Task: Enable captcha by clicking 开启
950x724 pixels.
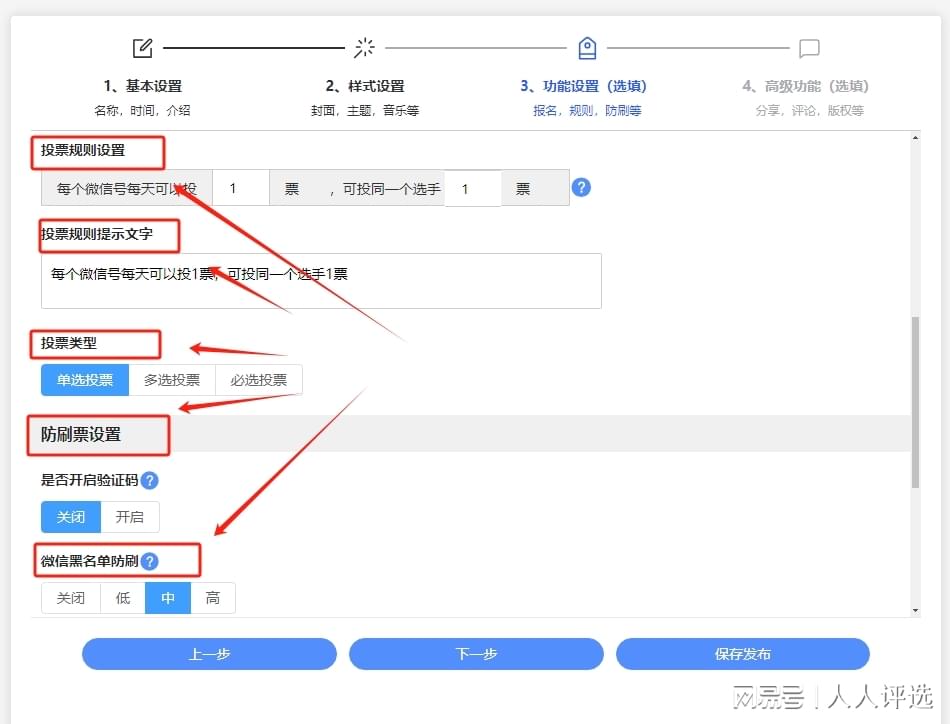Action: 130,517
